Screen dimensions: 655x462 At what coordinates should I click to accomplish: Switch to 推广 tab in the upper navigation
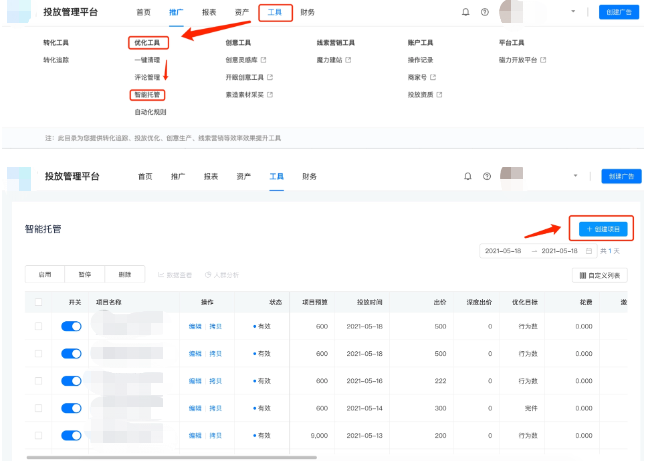point(176,13)
